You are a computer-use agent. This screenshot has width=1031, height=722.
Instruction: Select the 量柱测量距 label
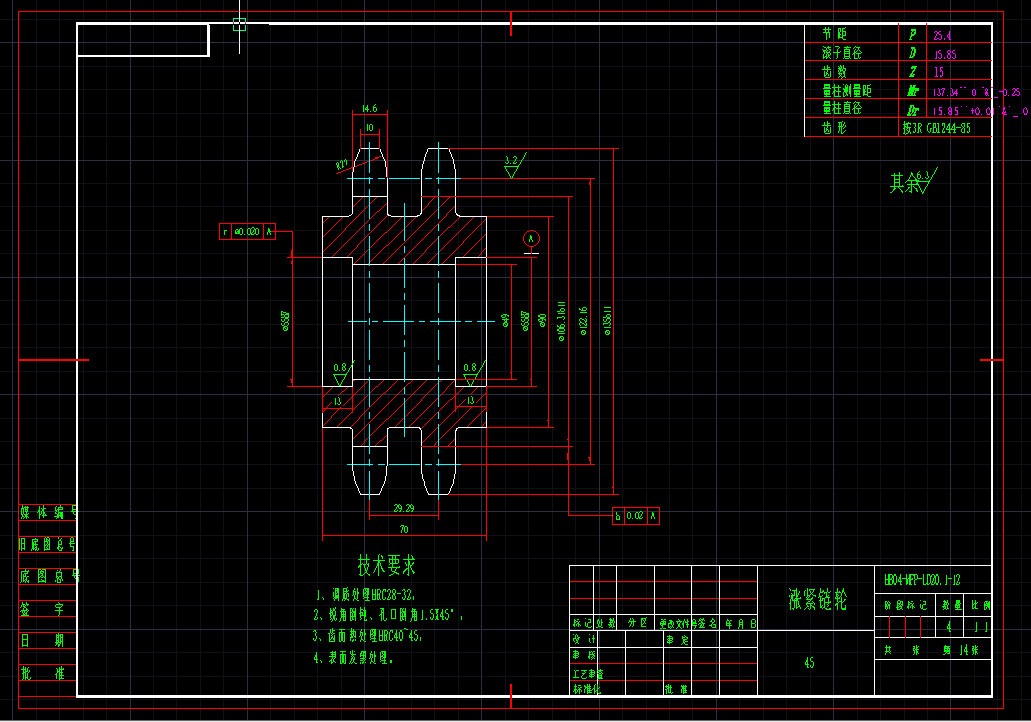click(847, 90)
